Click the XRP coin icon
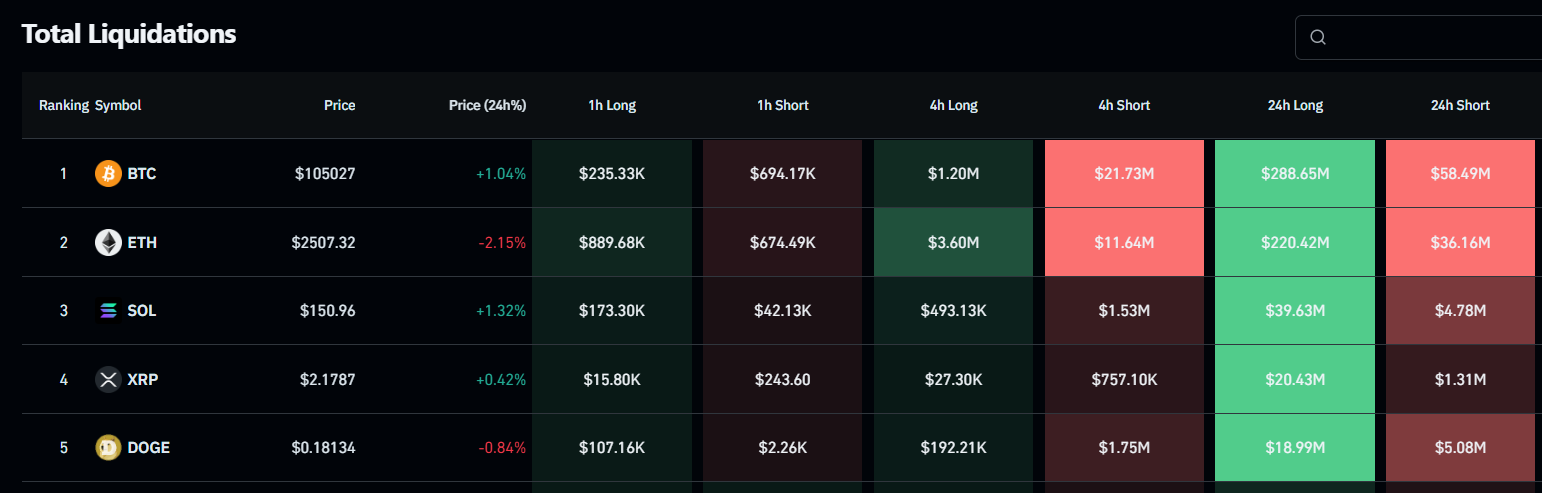 click(x=108, y=380)
